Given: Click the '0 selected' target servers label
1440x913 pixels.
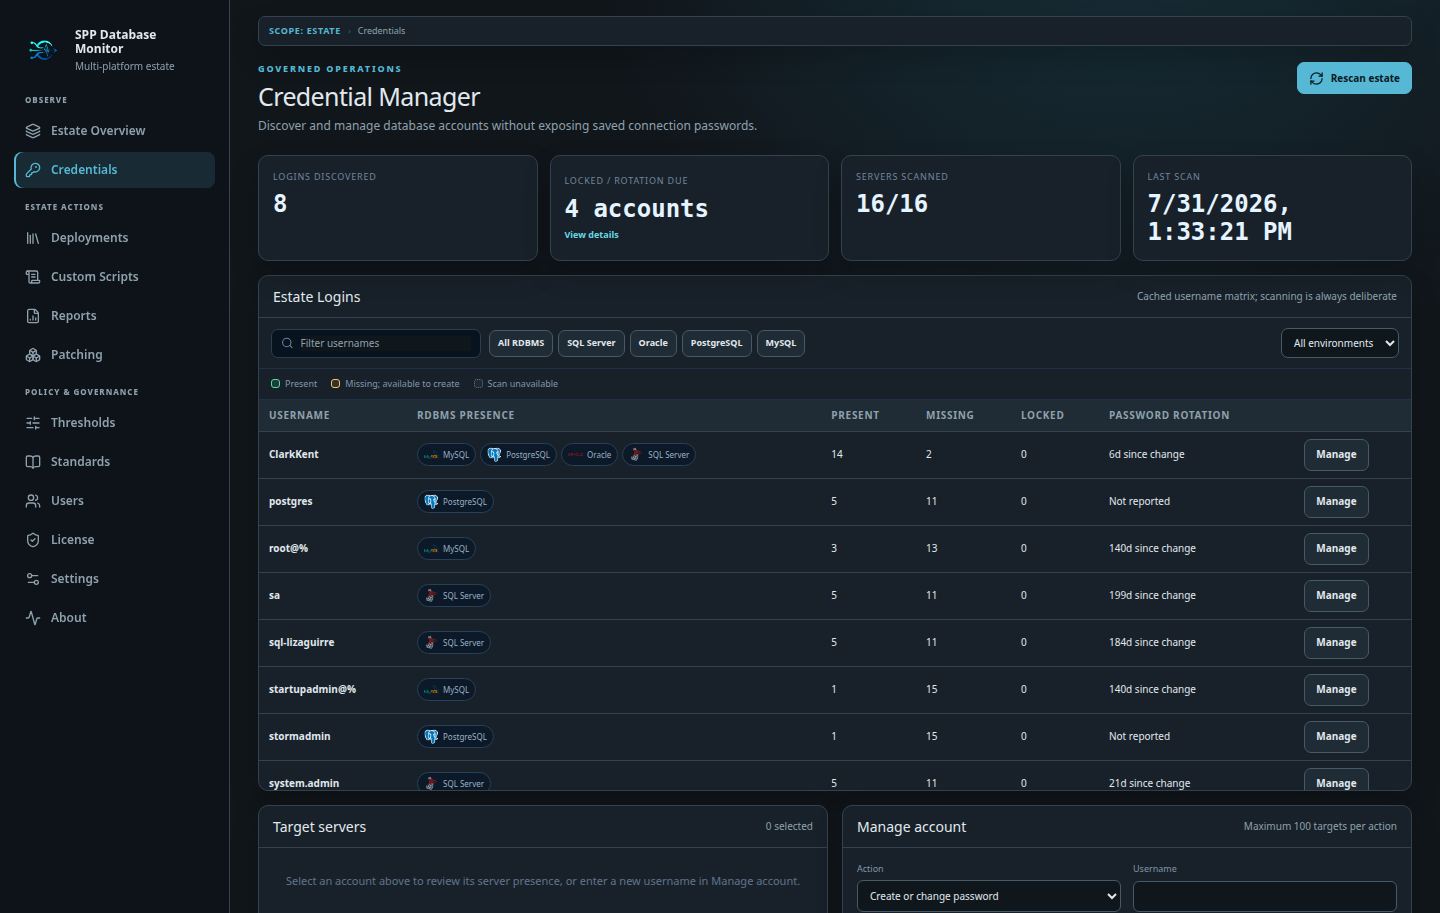Looking at the screenshot, I should [x=789, y=827].
